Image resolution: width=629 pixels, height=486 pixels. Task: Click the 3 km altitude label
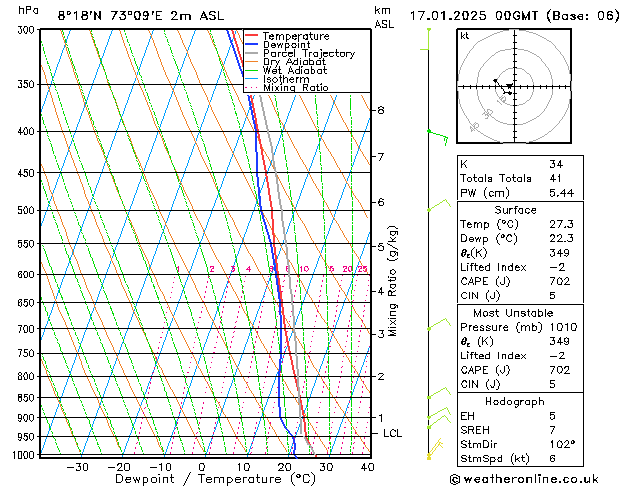[x=381, y=334]
